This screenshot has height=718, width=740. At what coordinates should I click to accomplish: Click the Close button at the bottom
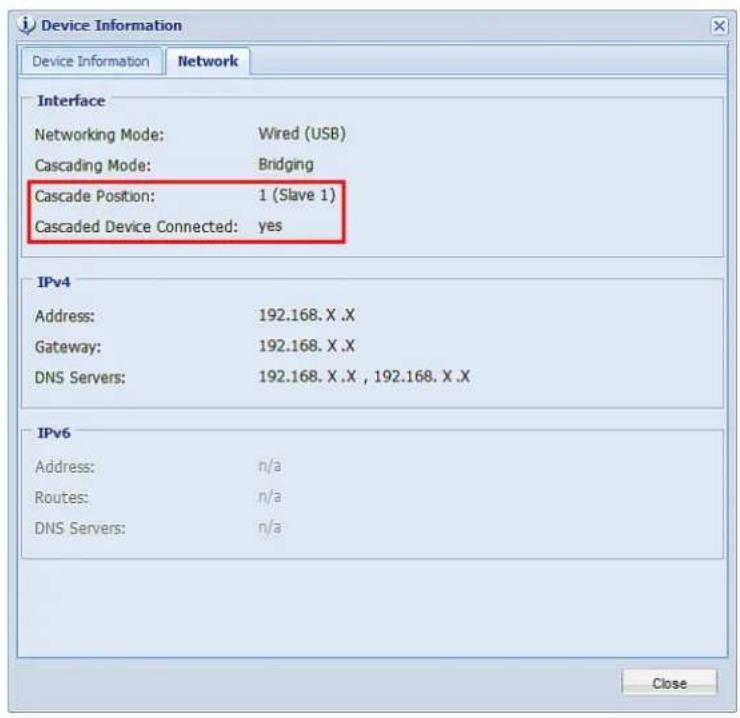point(669,683)
